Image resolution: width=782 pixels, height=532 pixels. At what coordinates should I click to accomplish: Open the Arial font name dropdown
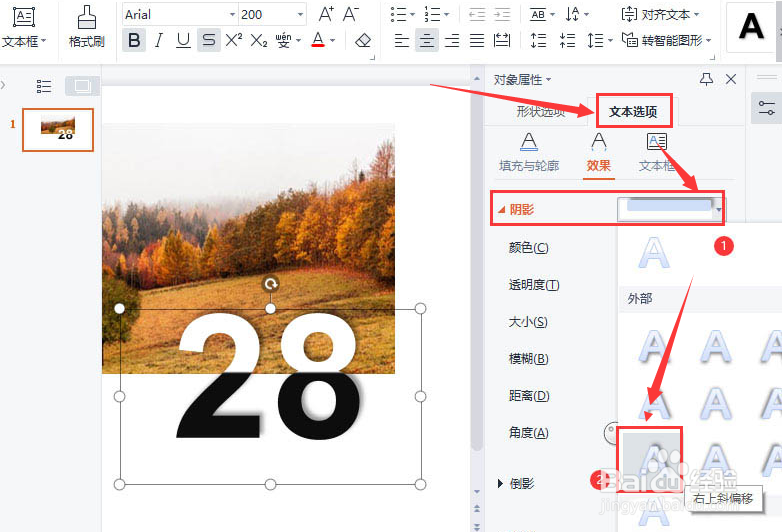tap(232, 14)
